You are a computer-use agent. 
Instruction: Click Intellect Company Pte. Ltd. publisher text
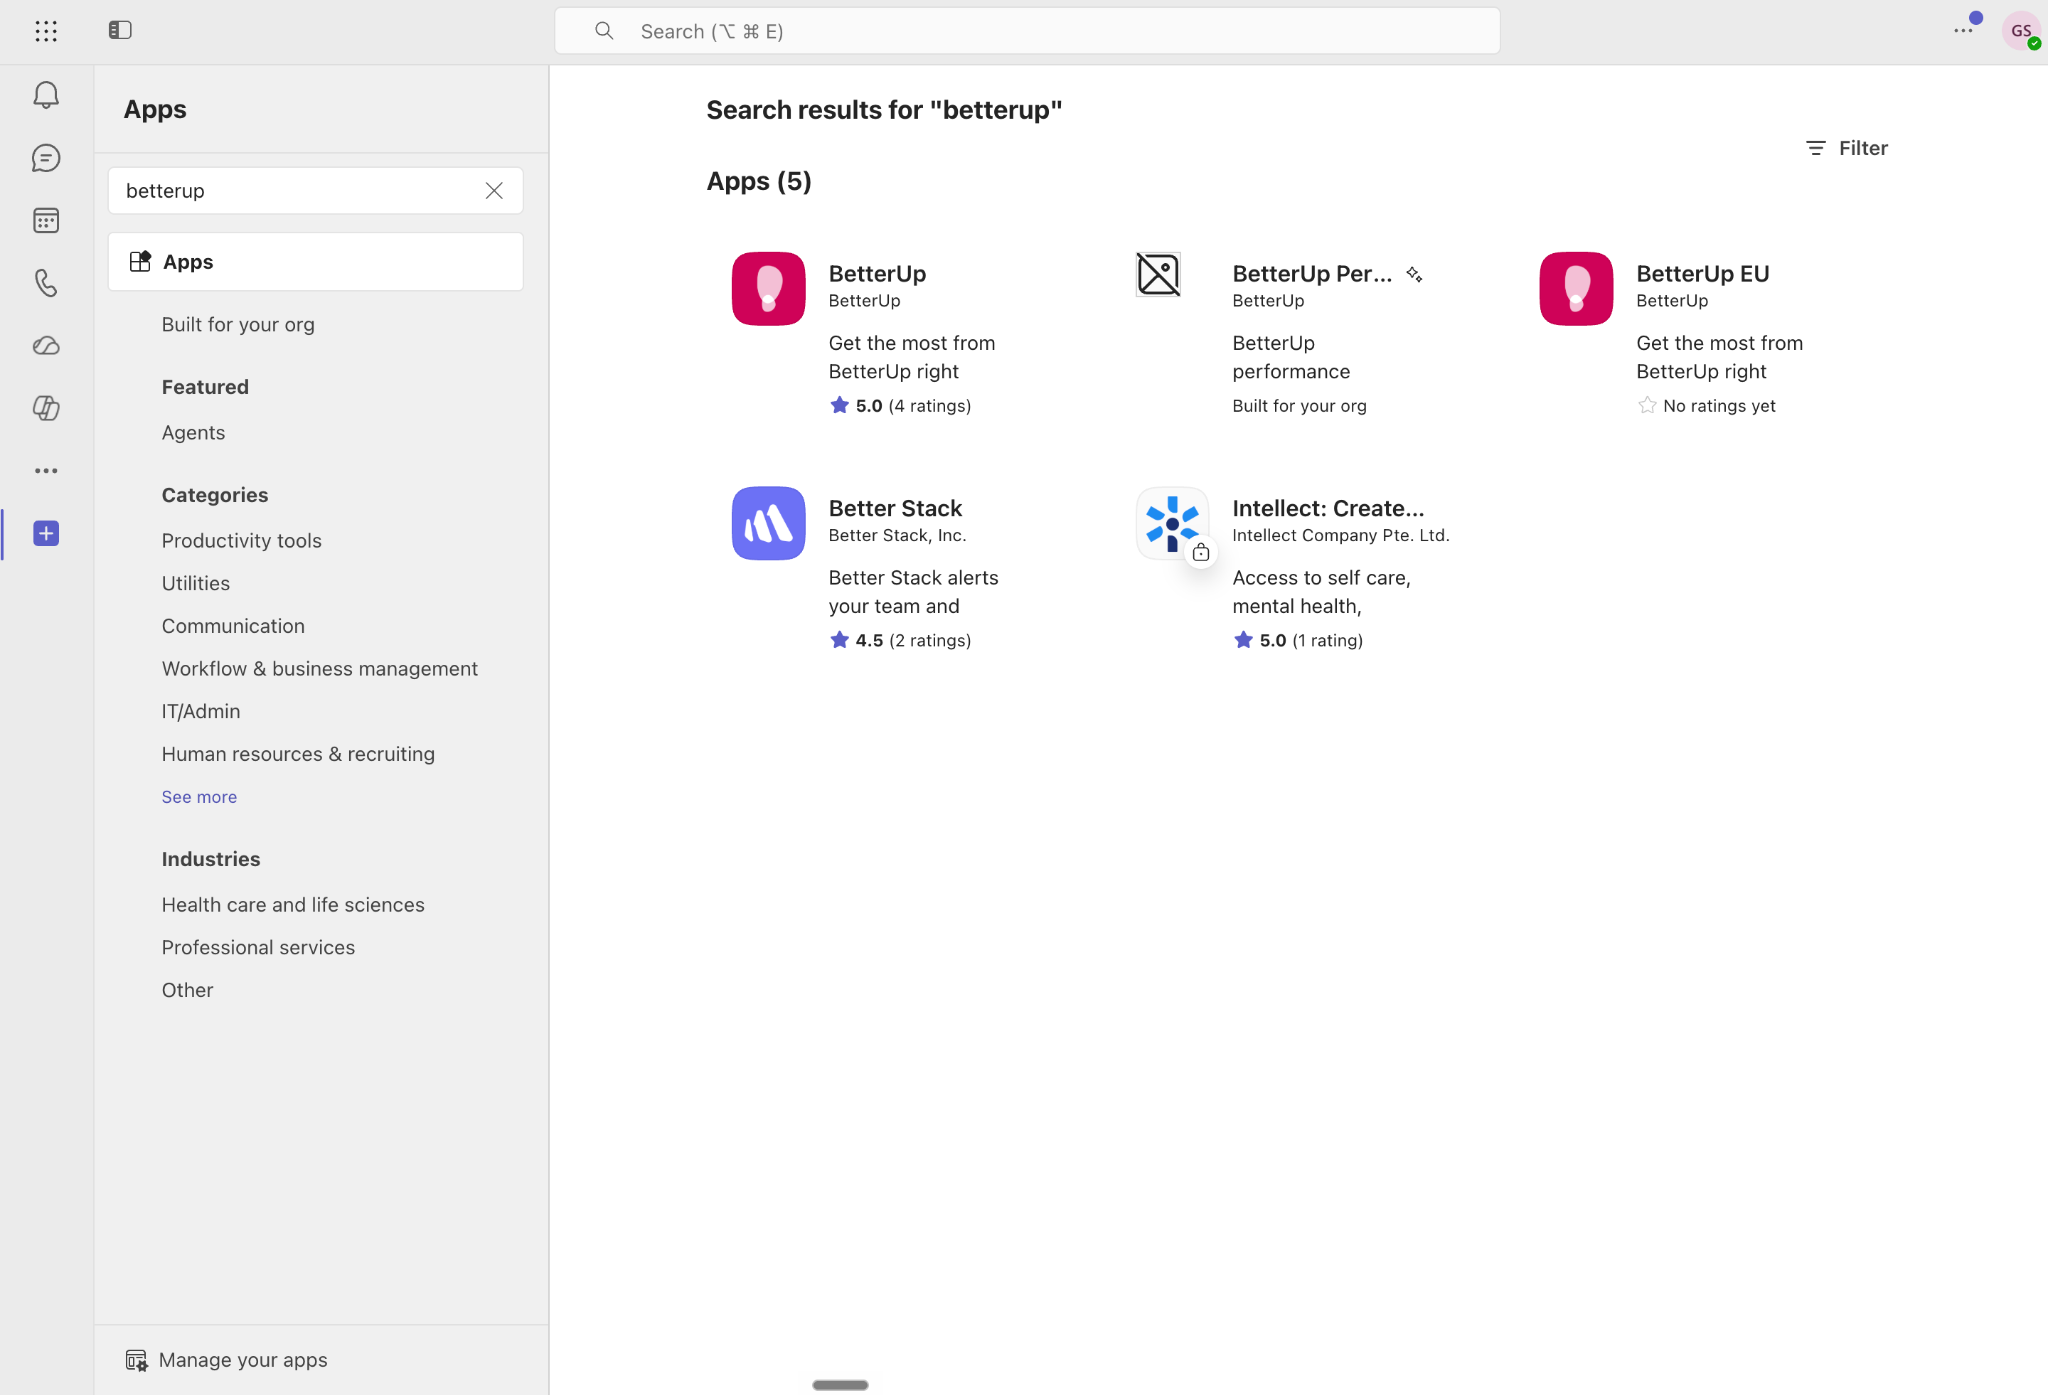click(1340, 536)
